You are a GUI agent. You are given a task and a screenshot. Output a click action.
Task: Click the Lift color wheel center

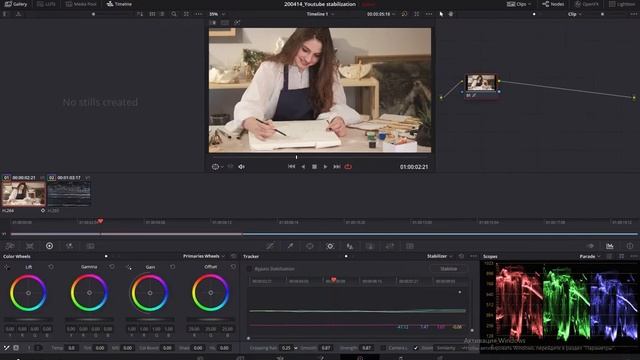pyautogui.click(x=28, y=293)
